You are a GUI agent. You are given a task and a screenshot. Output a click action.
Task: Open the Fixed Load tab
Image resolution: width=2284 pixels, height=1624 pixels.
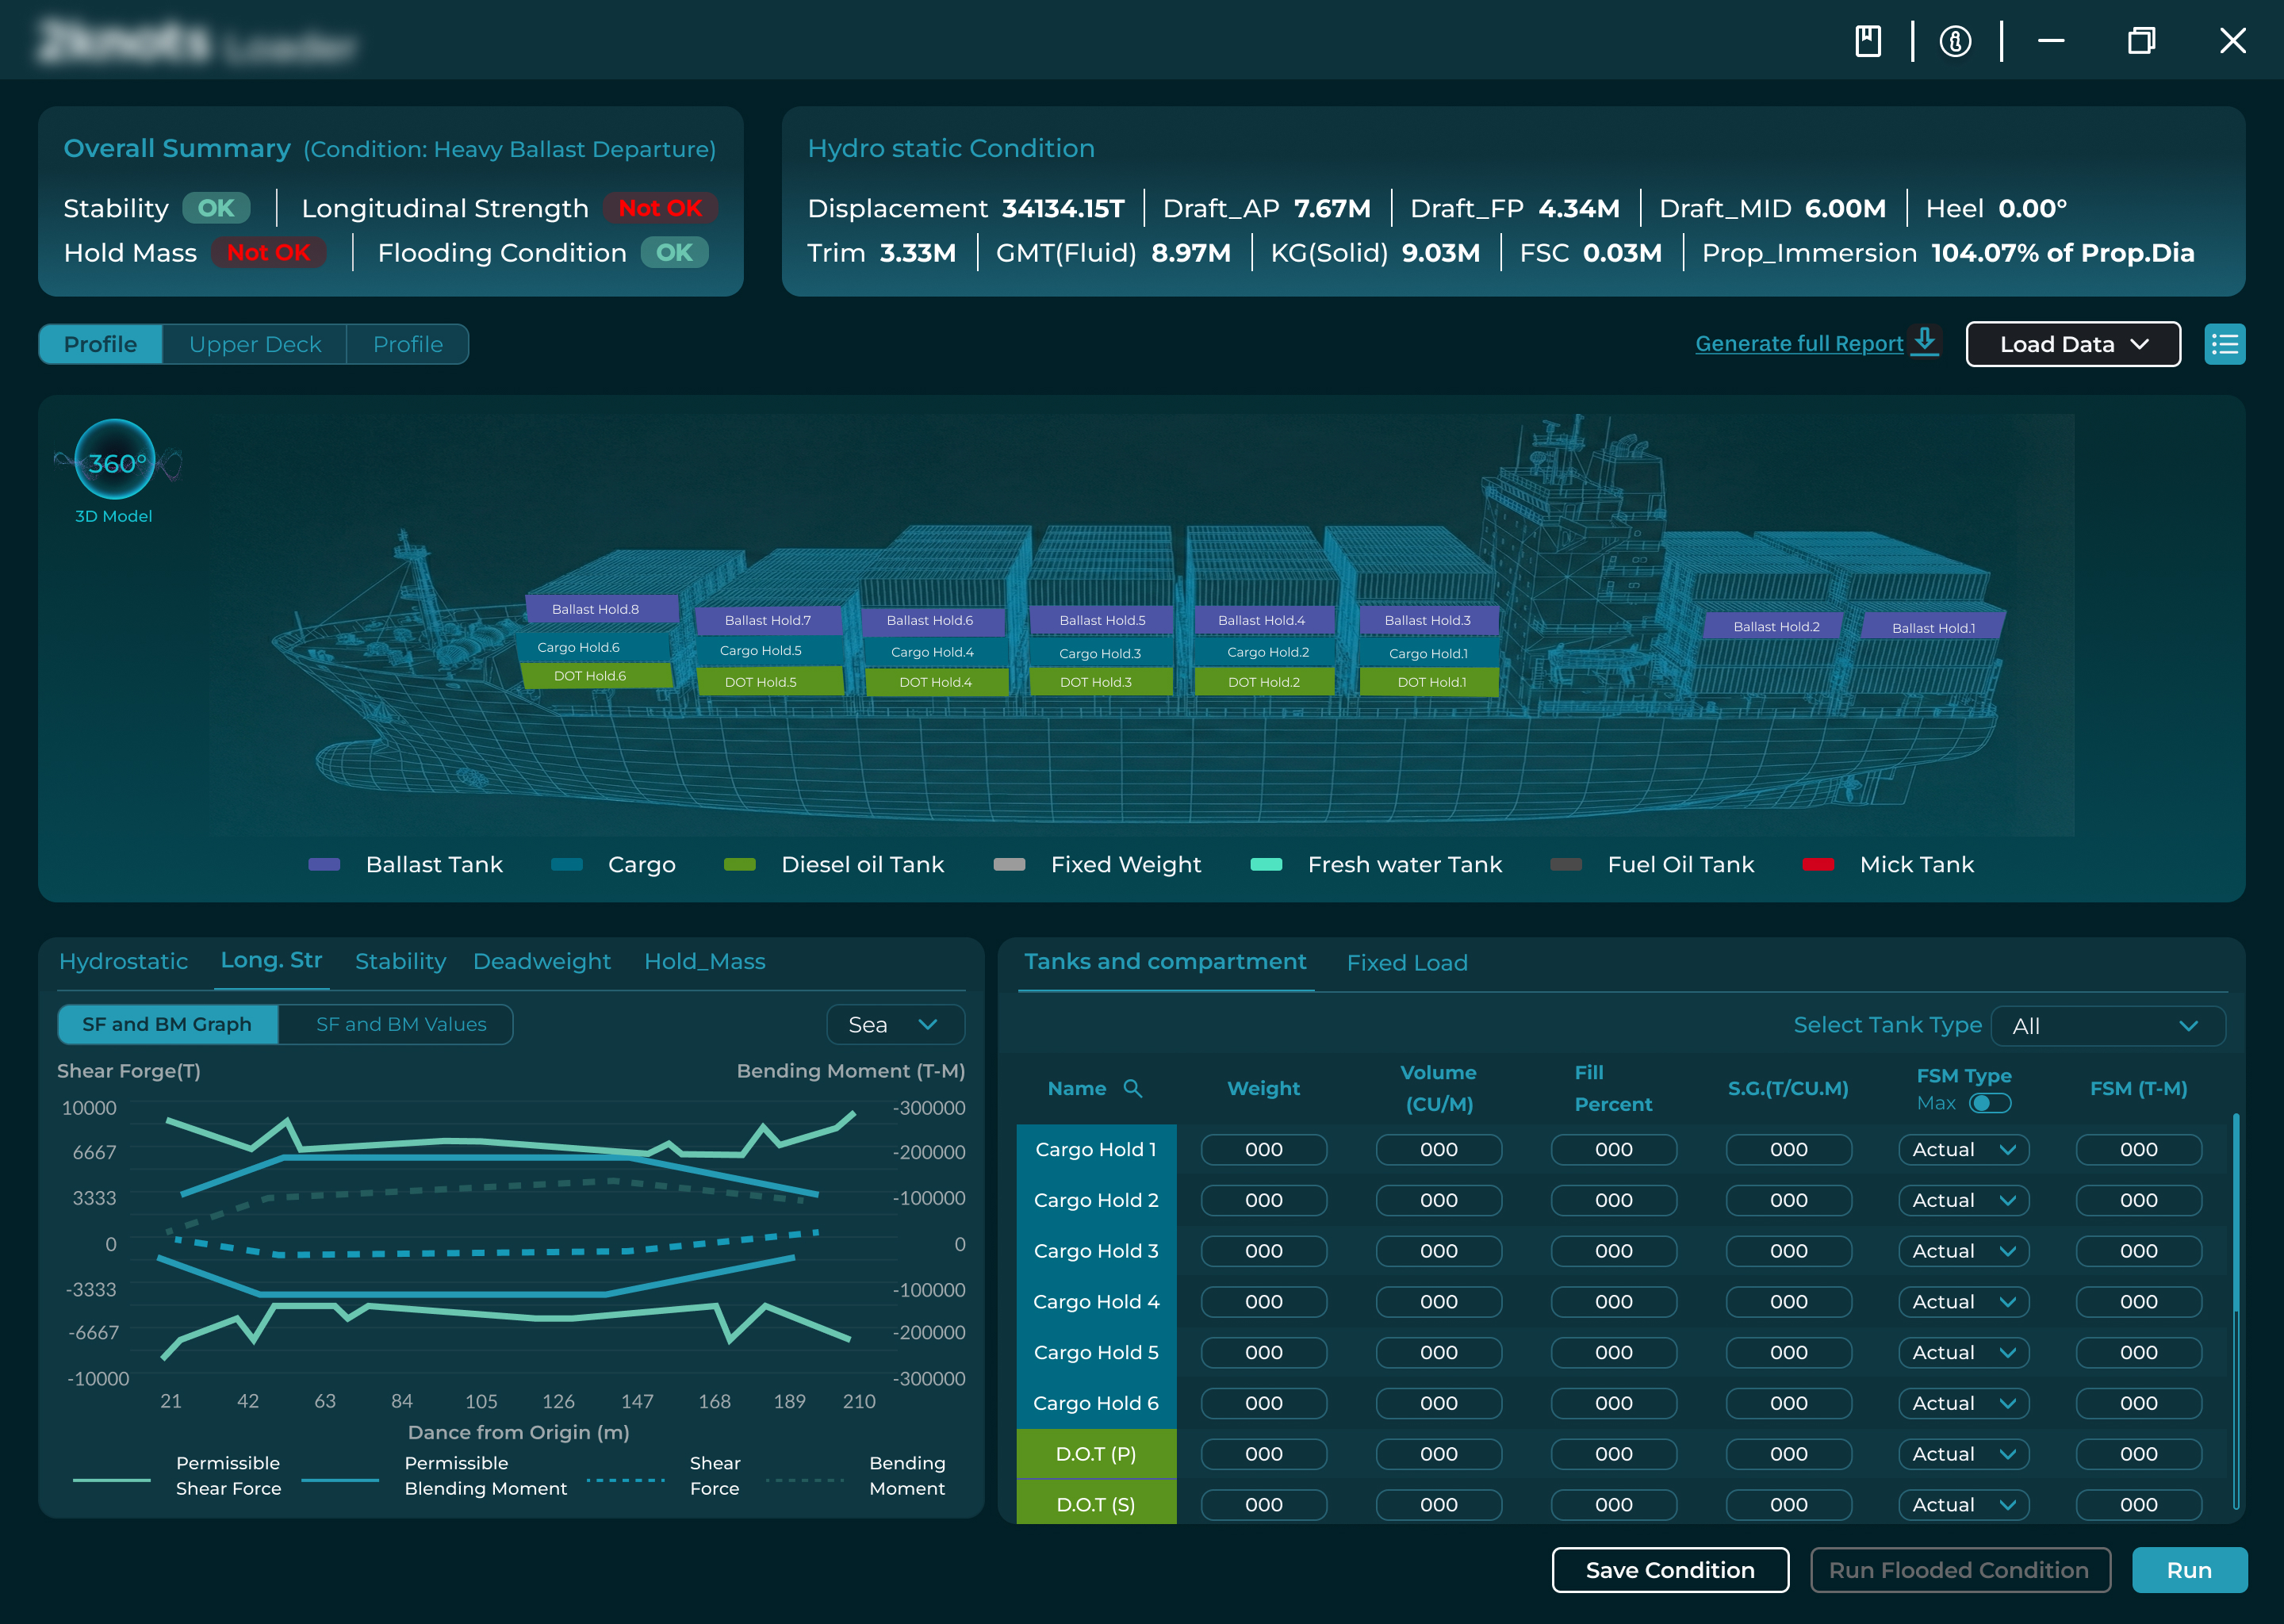(x=1406, y=962)
